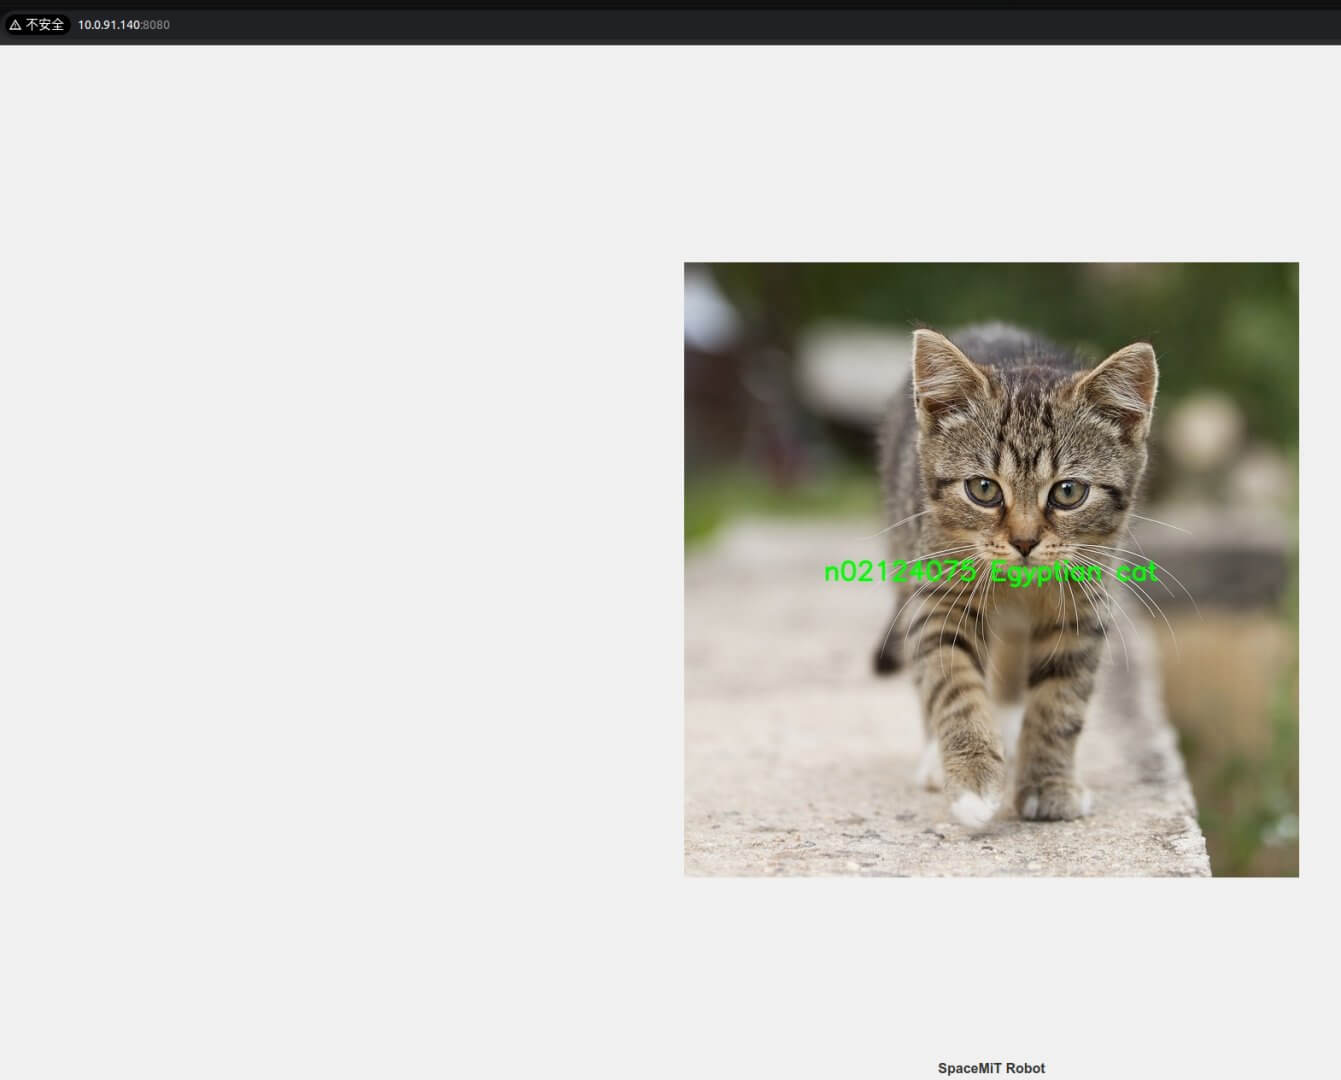
Task: Click the SpaceMiT Robot caption text
Action: [x=990, y=1068]
